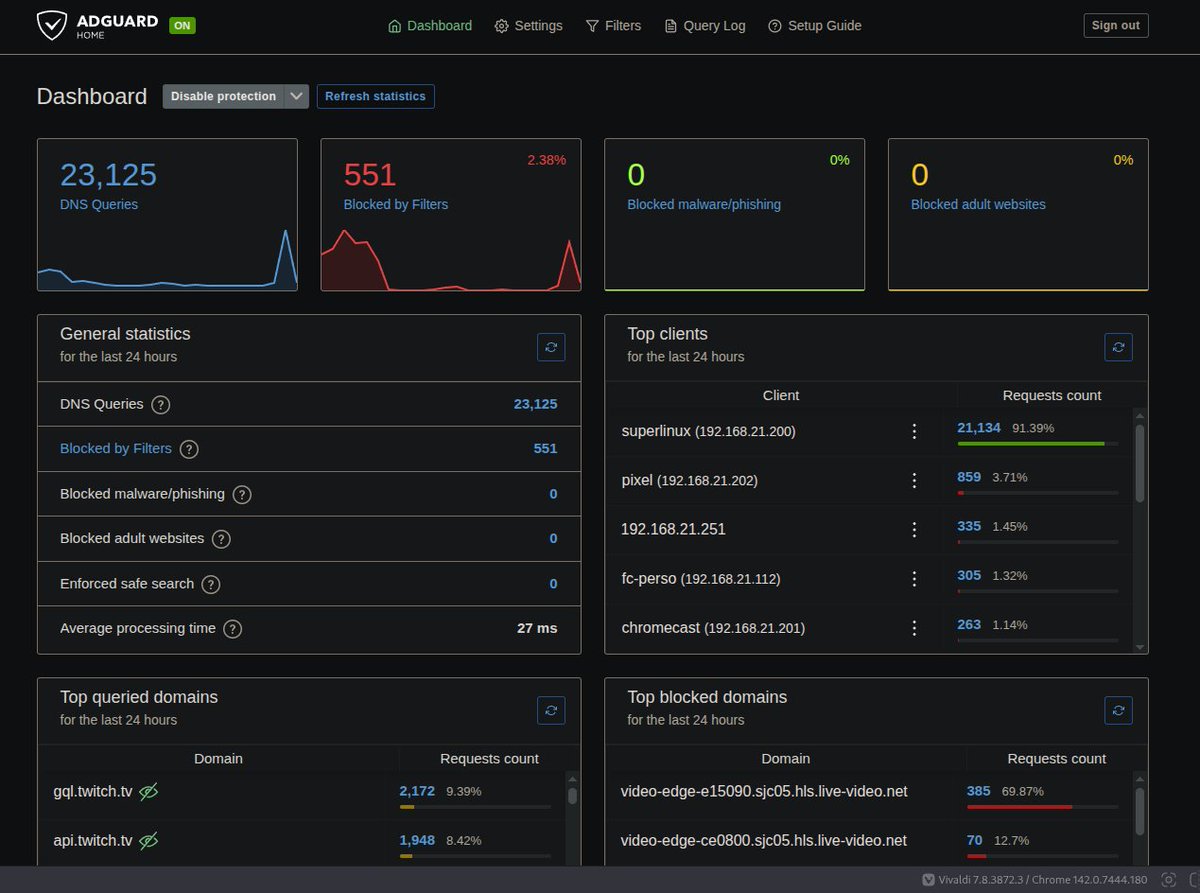Refresh the Top queried domains panel
Viewport: 1200px width, 893px height.
[x=551, y=710]
